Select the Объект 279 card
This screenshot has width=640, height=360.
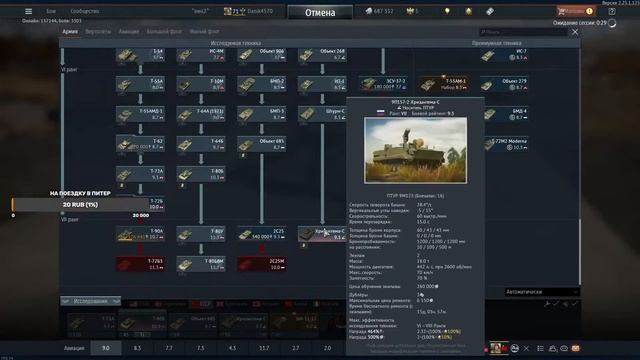504,84
